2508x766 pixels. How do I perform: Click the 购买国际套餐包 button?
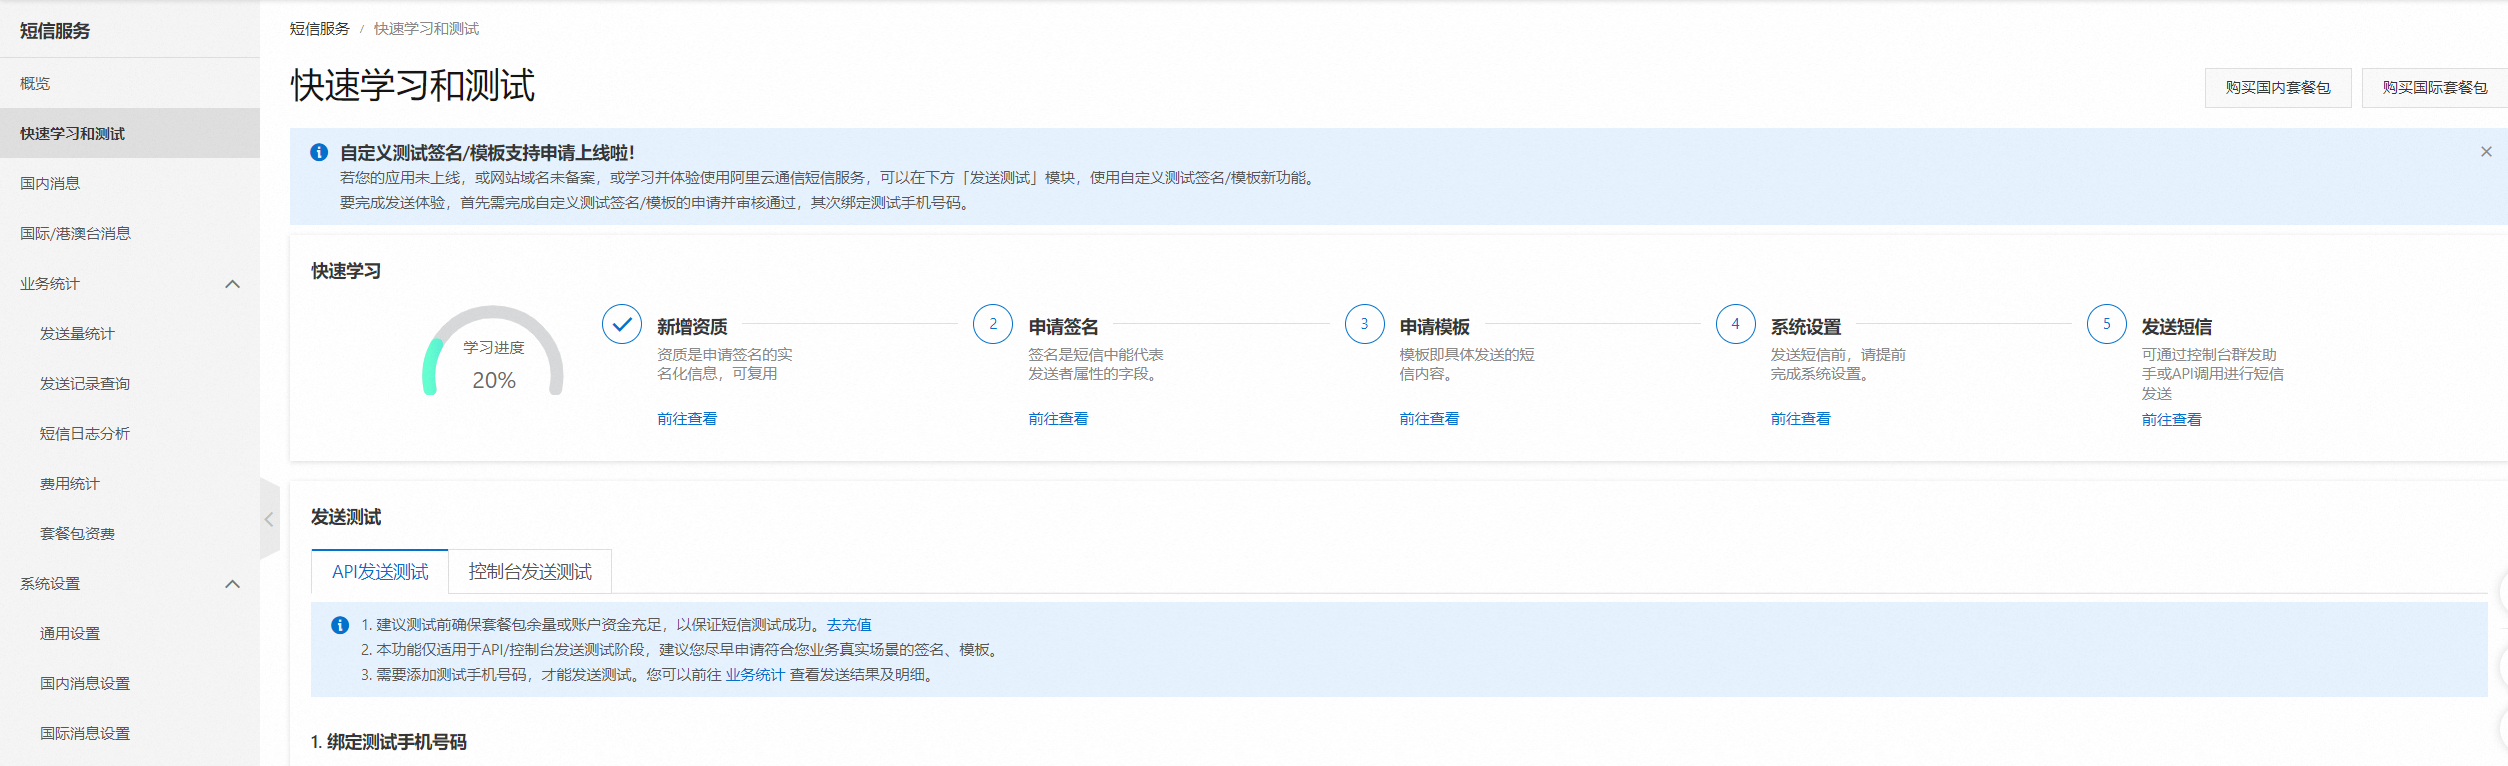click(2434, 88)
